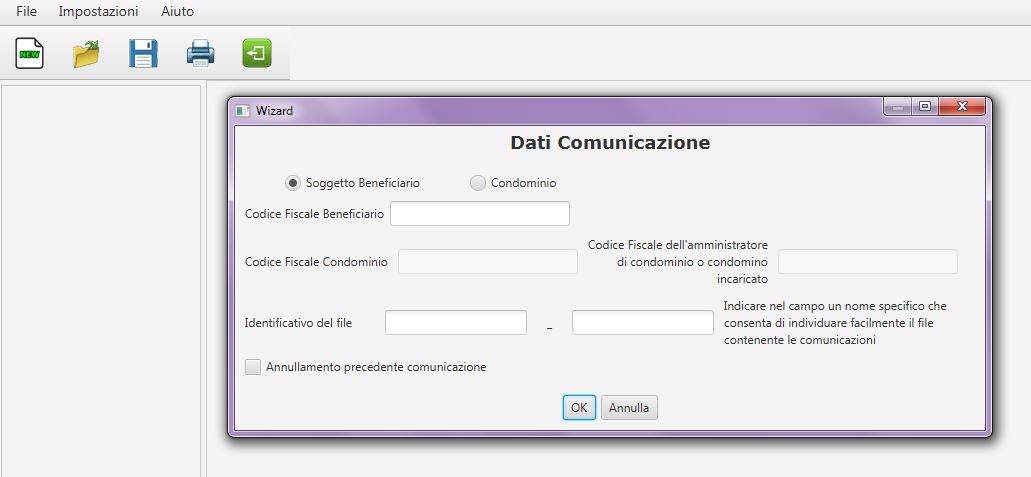Click the OK button
Viewport: 1031px width, 477px height.
click(x=579, y=407)
